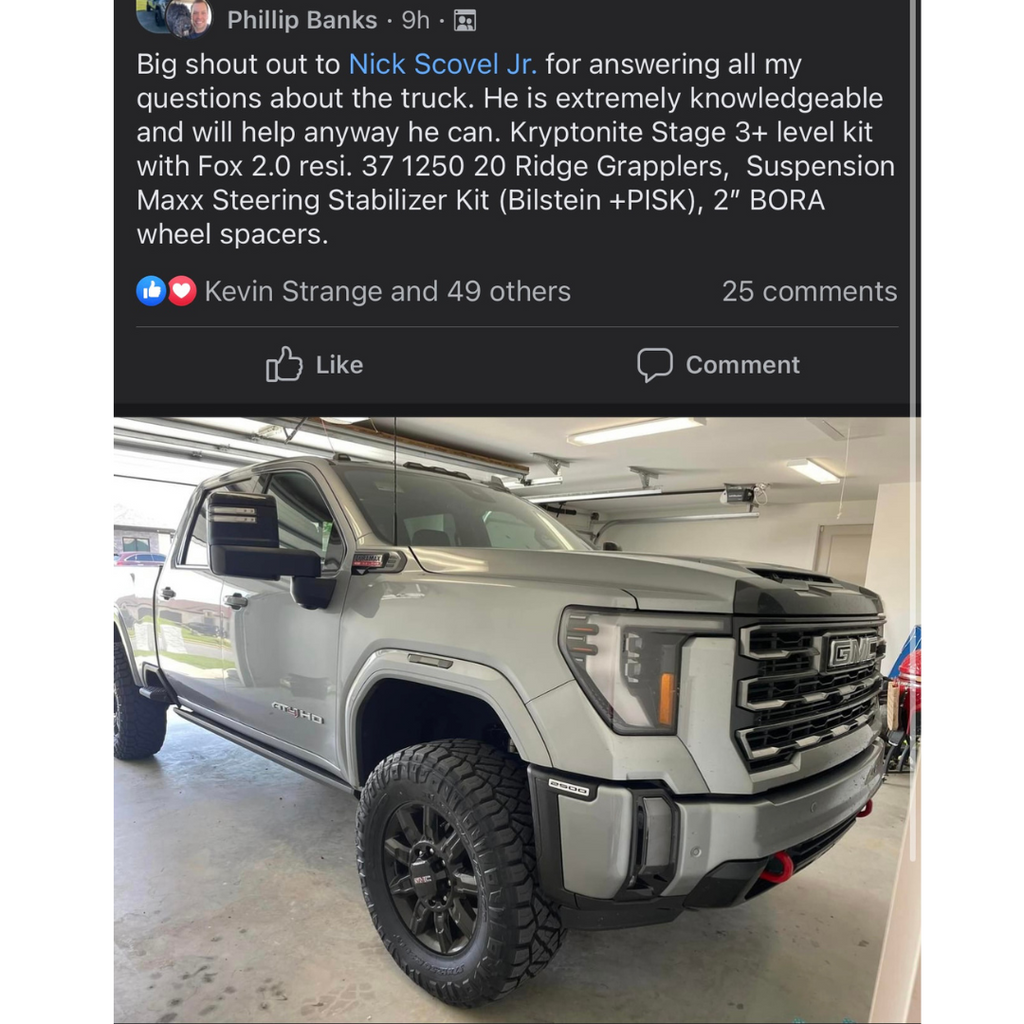
Task: Click the post text about Kryptonite kit
Action: 516,149
